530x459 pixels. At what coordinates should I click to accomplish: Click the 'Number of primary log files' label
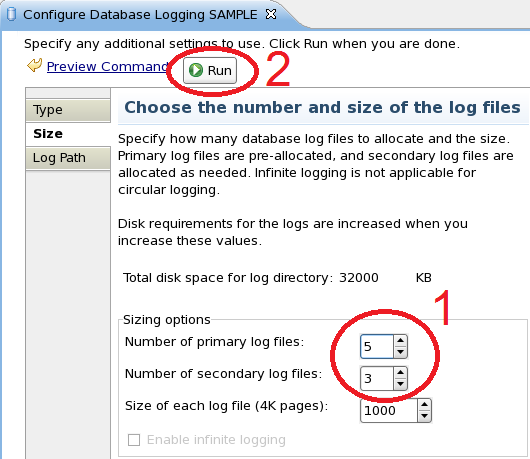pyautogui.click(x=214, y=342)
